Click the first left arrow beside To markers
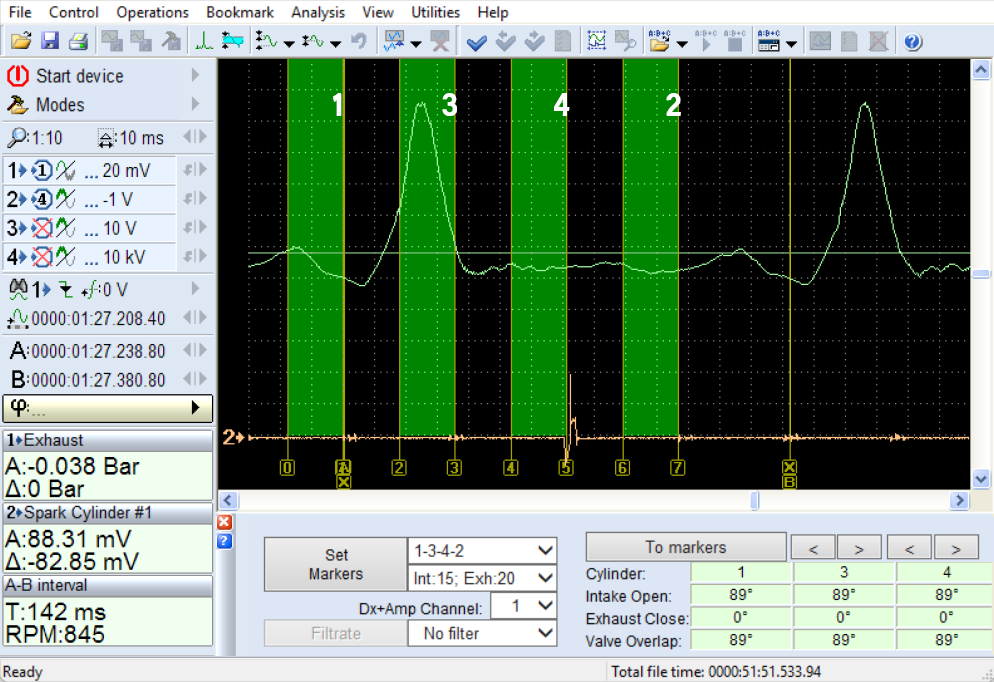The image size is (994, 682). (813, 549)
